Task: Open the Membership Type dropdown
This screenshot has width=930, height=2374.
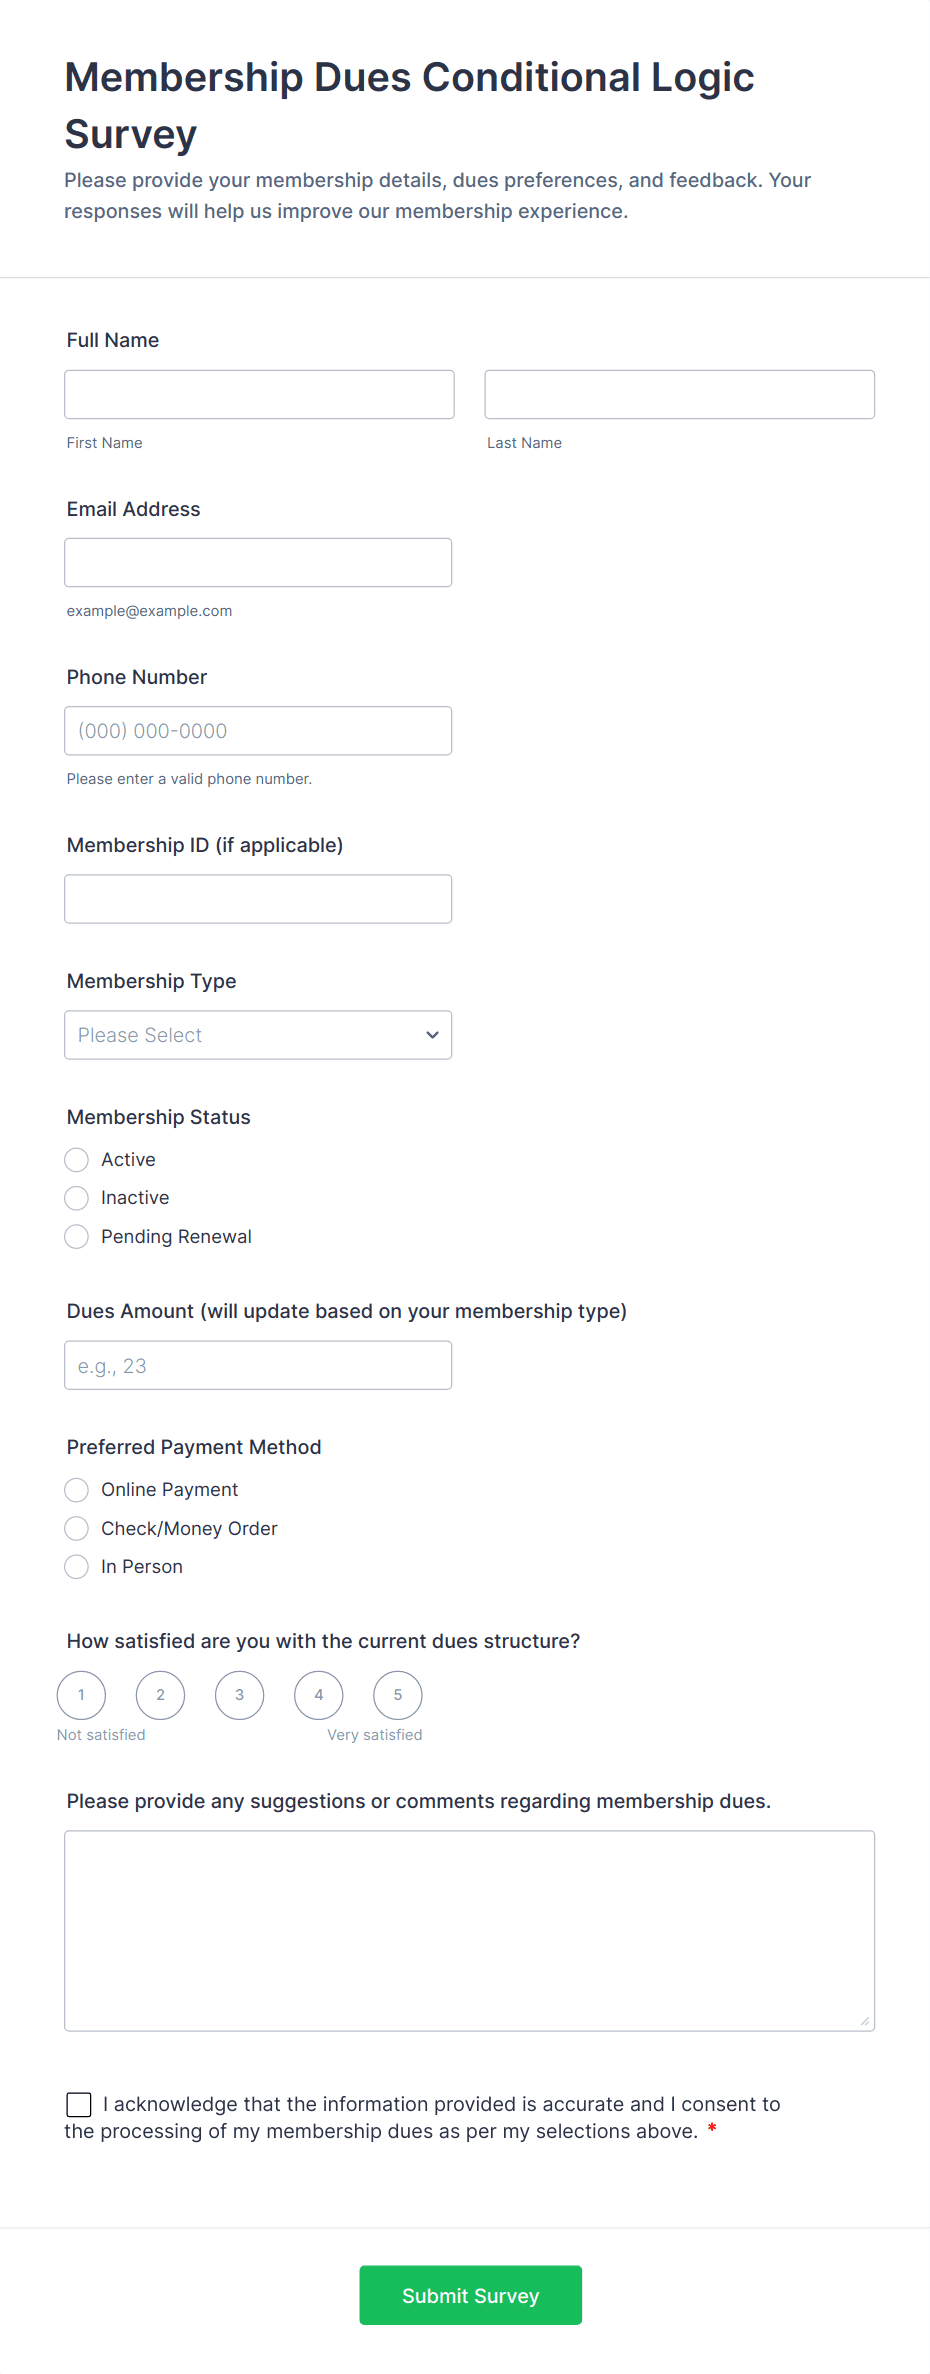Action: pyautogui.click(x=258, y=1035)
